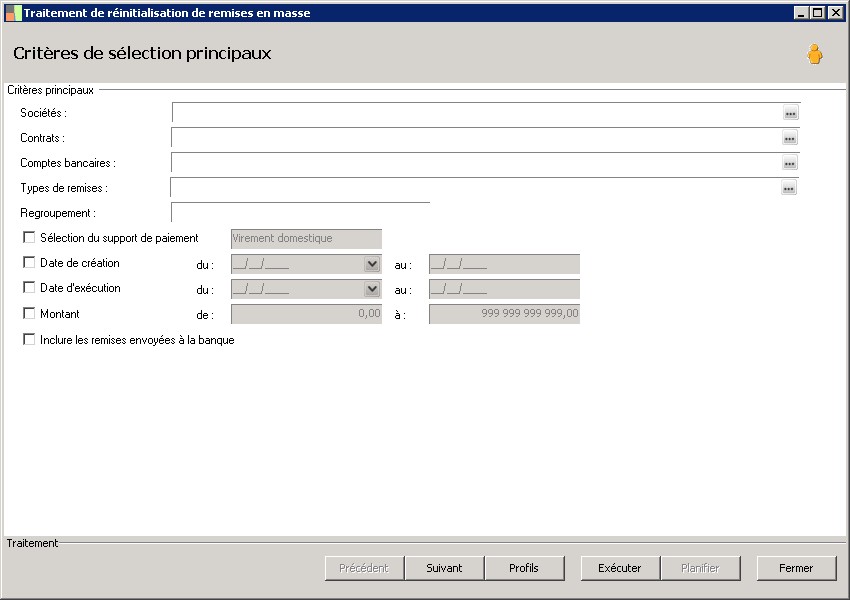Maximize the window from title bar
The image size is (850, 600).
click(x=817, y=13)
